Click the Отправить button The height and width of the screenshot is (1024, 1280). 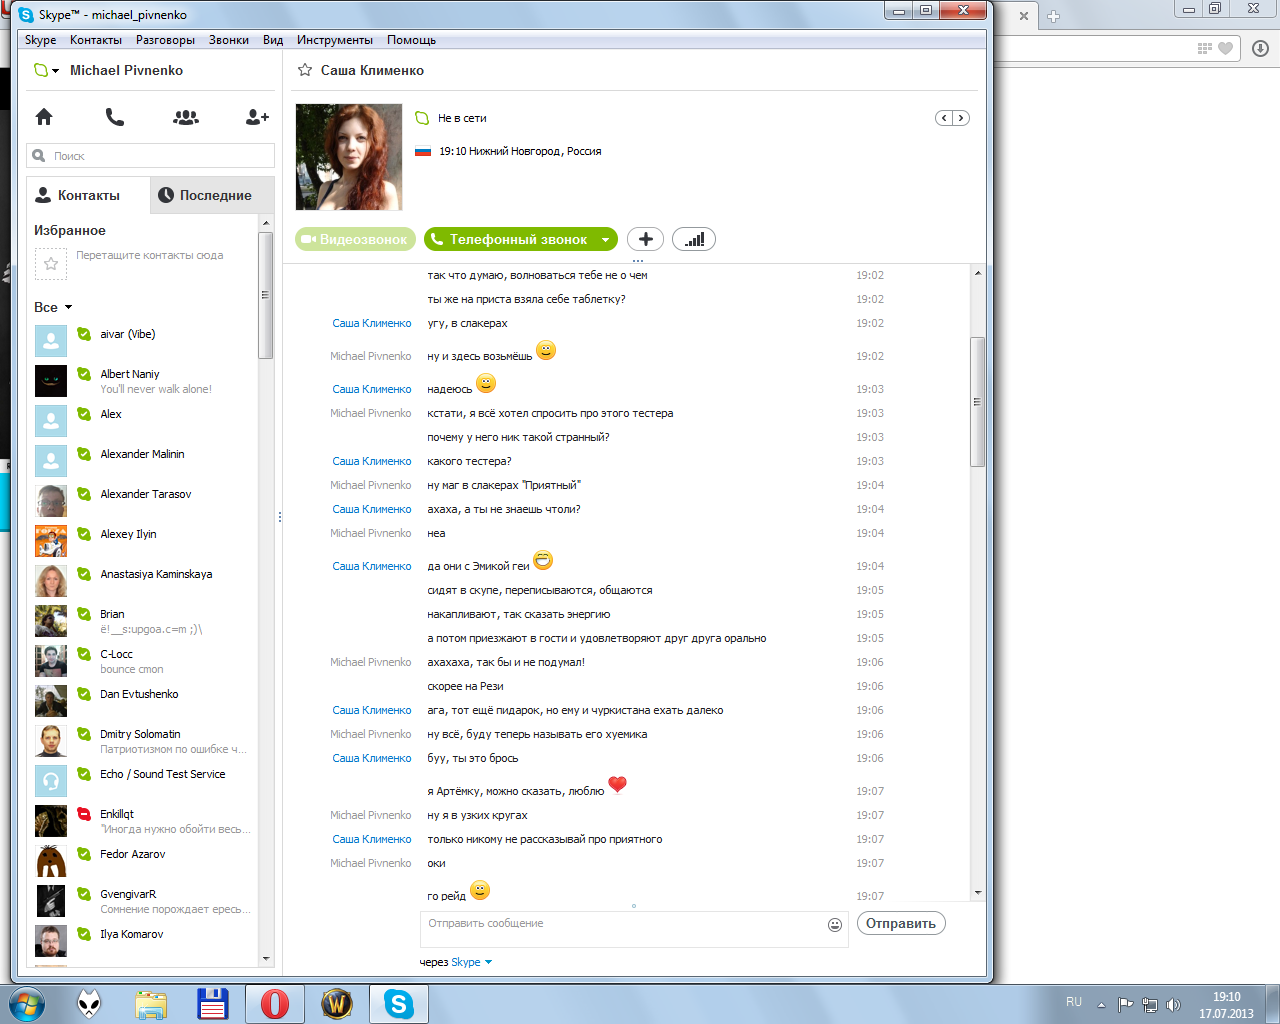[900, 923]
